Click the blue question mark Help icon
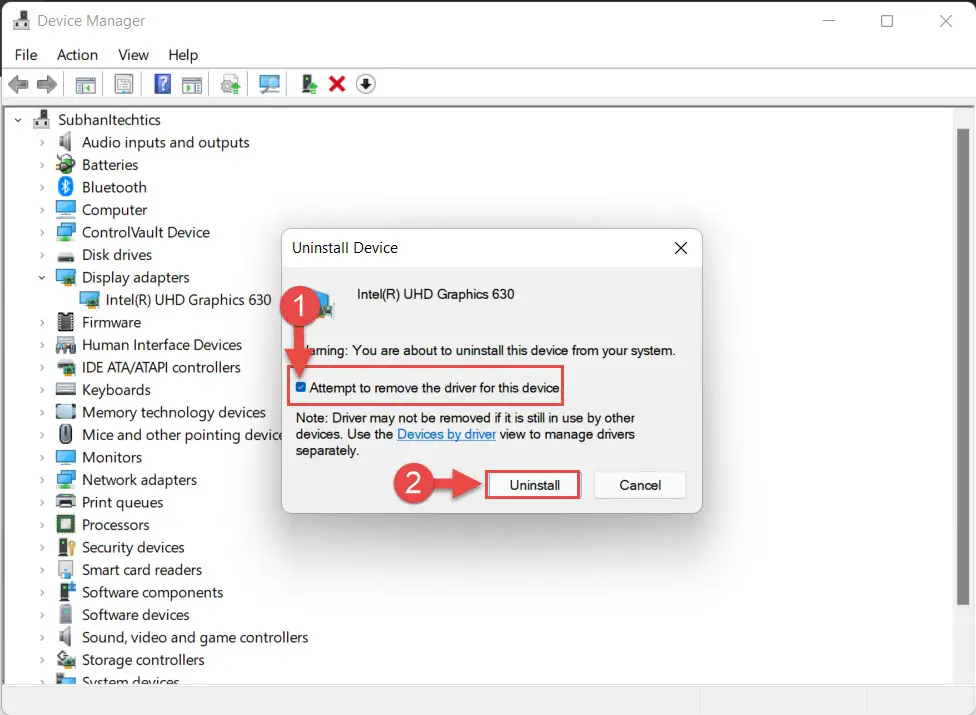This screenshot has width=976, height=715. point(162,84)
